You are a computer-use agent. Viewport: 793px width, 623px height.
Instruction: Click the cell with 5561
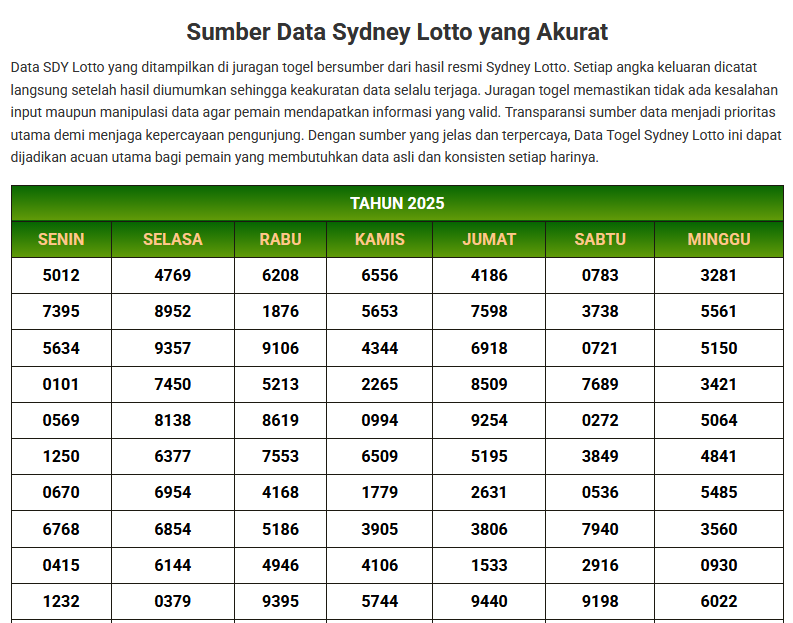coord(719,312)
